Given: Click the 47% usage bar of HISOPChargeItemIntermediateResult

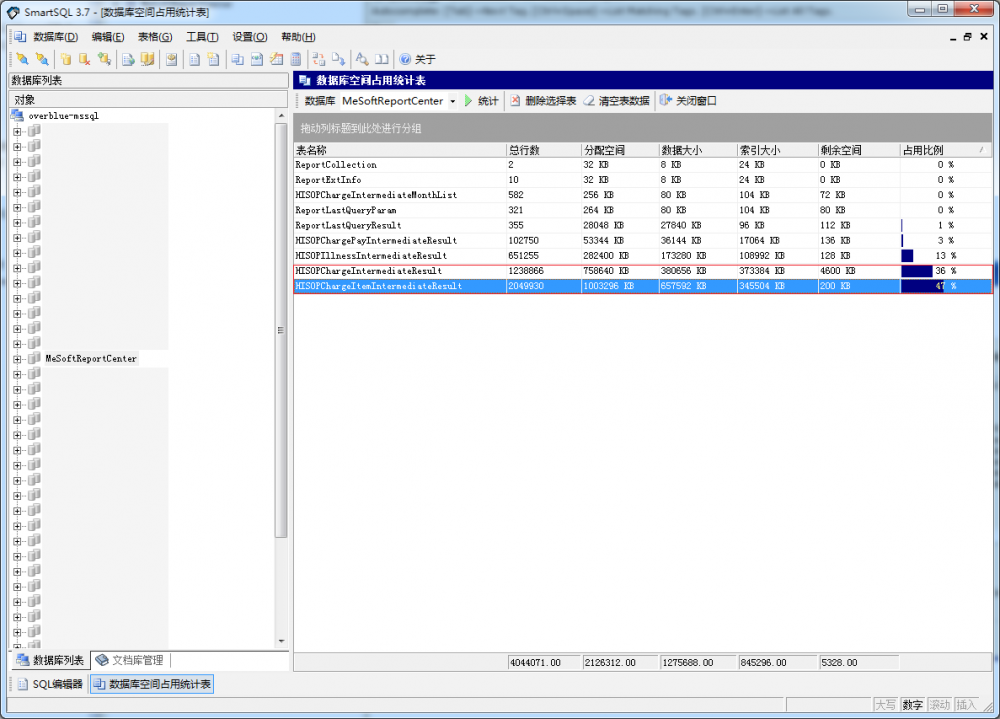Looking at the screenshot, I should (922, 286).
